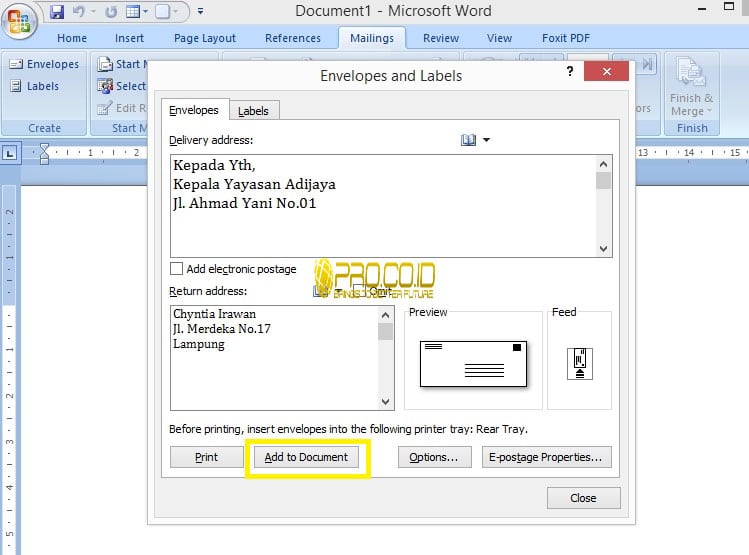The width and height of the screenshot is (749, 555).
Task: Open E-postage Properties button
Action: pyautogui.click(x=546, y=457)
